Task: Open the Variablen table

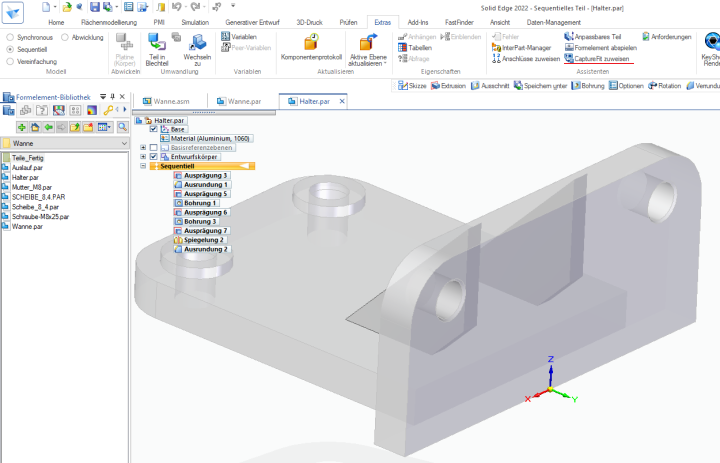Action: tap(239, 37)
